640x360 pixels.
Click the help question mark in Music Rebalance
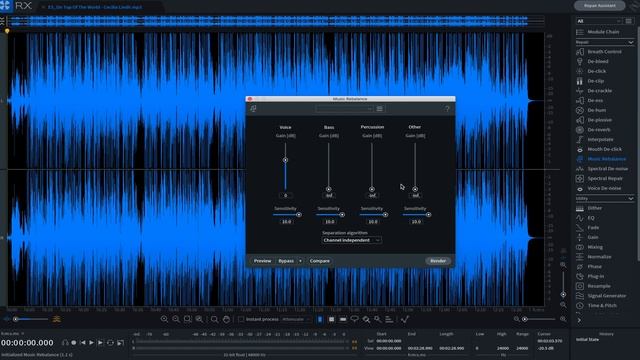[x=447, y=109]
